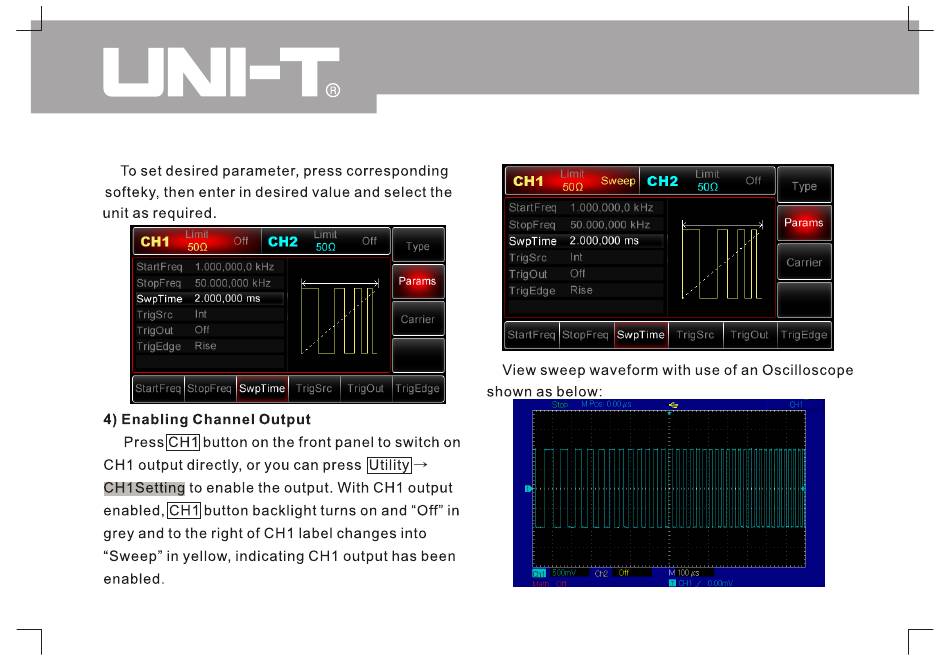950x661 pixels.
Task: Click the boxed CH1 after the word Press
Action: click(x=183, y=442)
